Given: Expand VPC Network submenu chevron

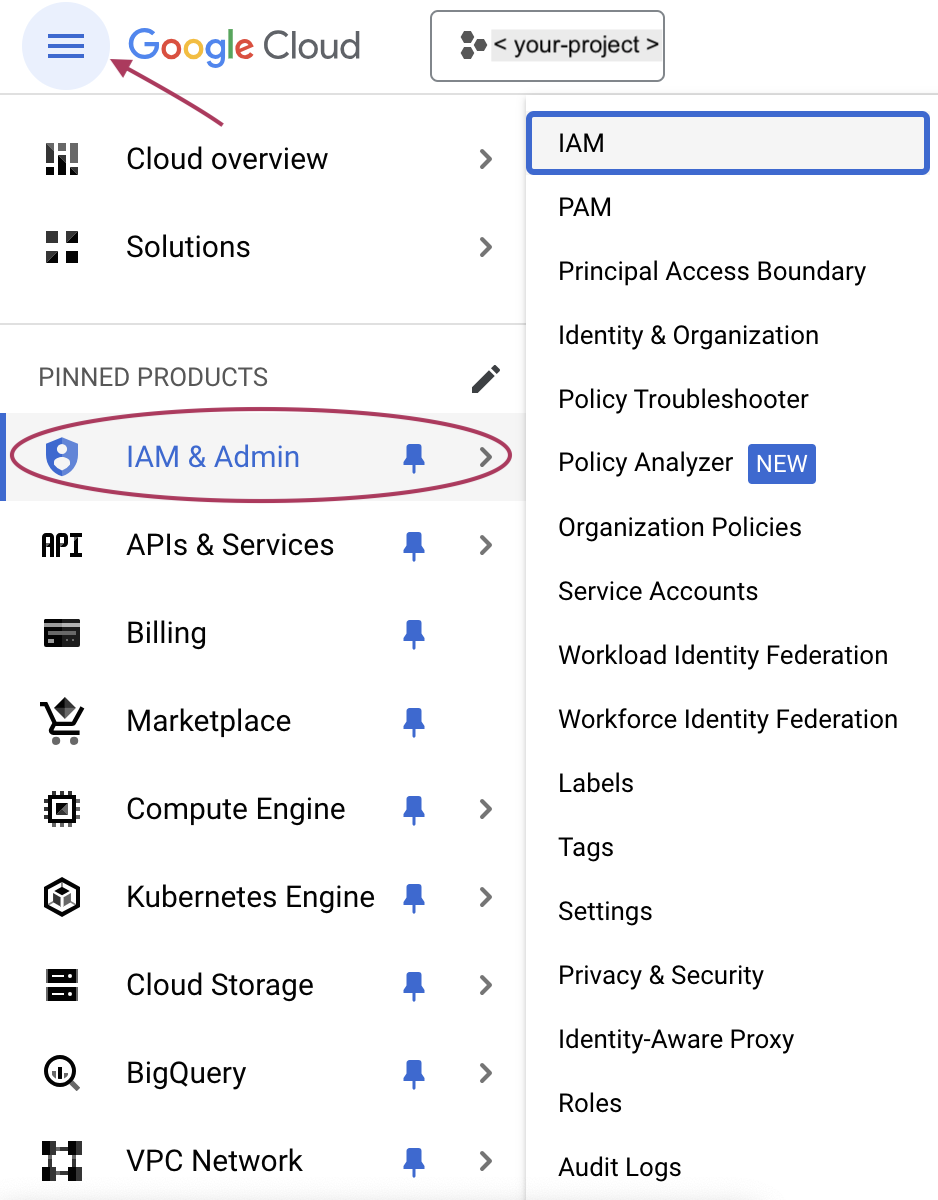Looking at the screenshot, I should coord(486,1161).
